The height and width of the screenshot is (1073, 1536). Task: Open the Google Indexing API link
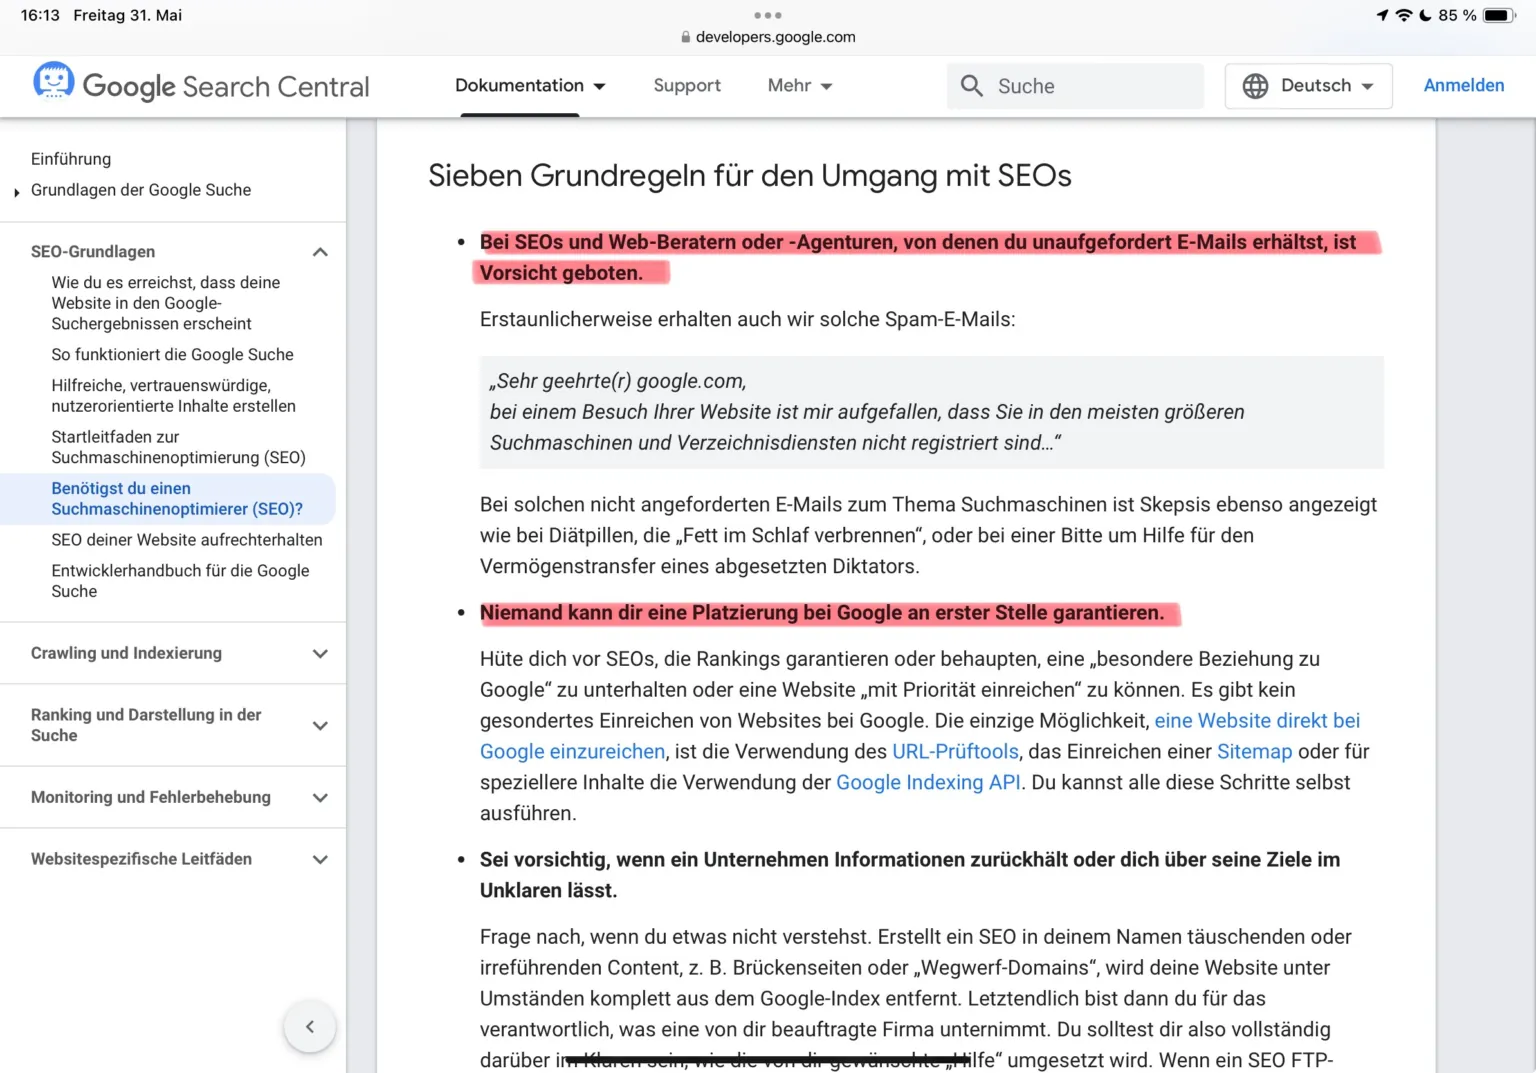click(928, 782)
